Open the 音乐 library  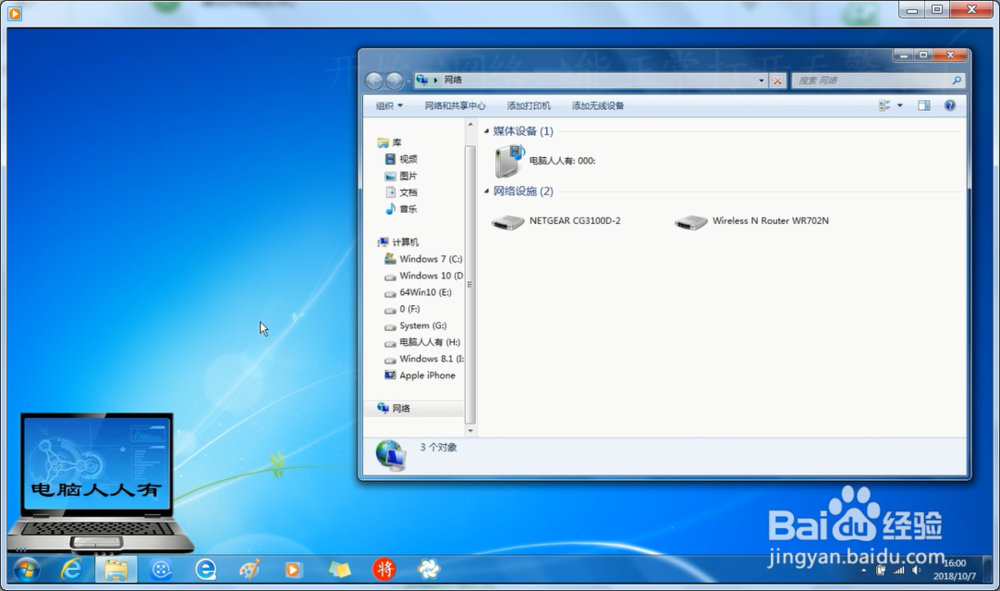coord(401,209)
